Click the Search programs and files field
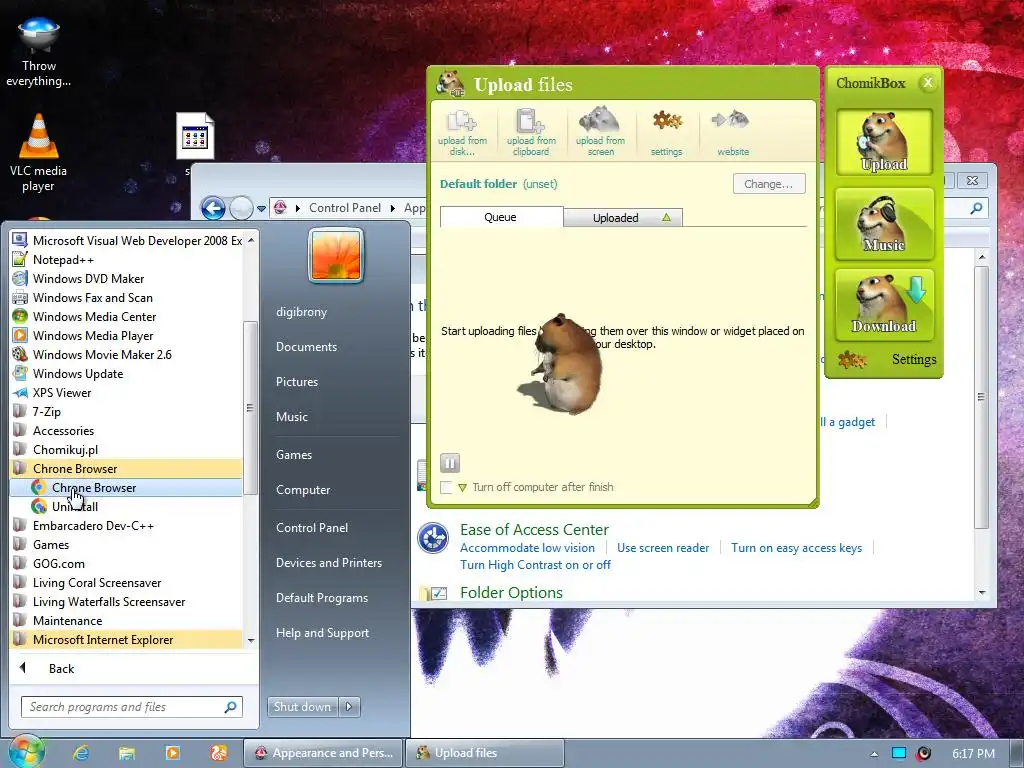Image resolution: width=1024 pixels, height=768 pixels. click(x=132, y=707)
